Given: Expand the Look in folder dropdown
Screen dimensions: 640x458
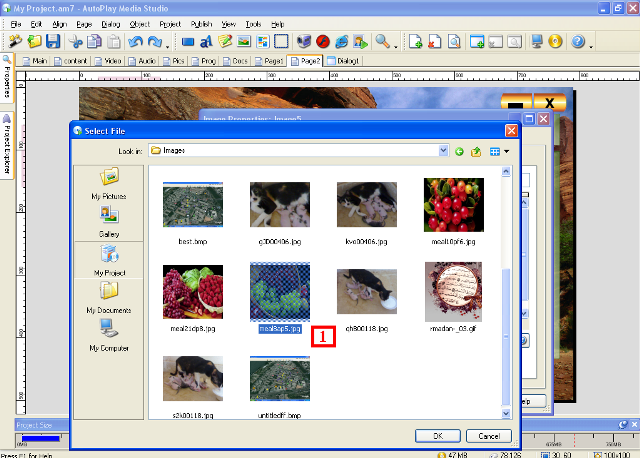Looking at the screenshot, I should coord(443,151).
